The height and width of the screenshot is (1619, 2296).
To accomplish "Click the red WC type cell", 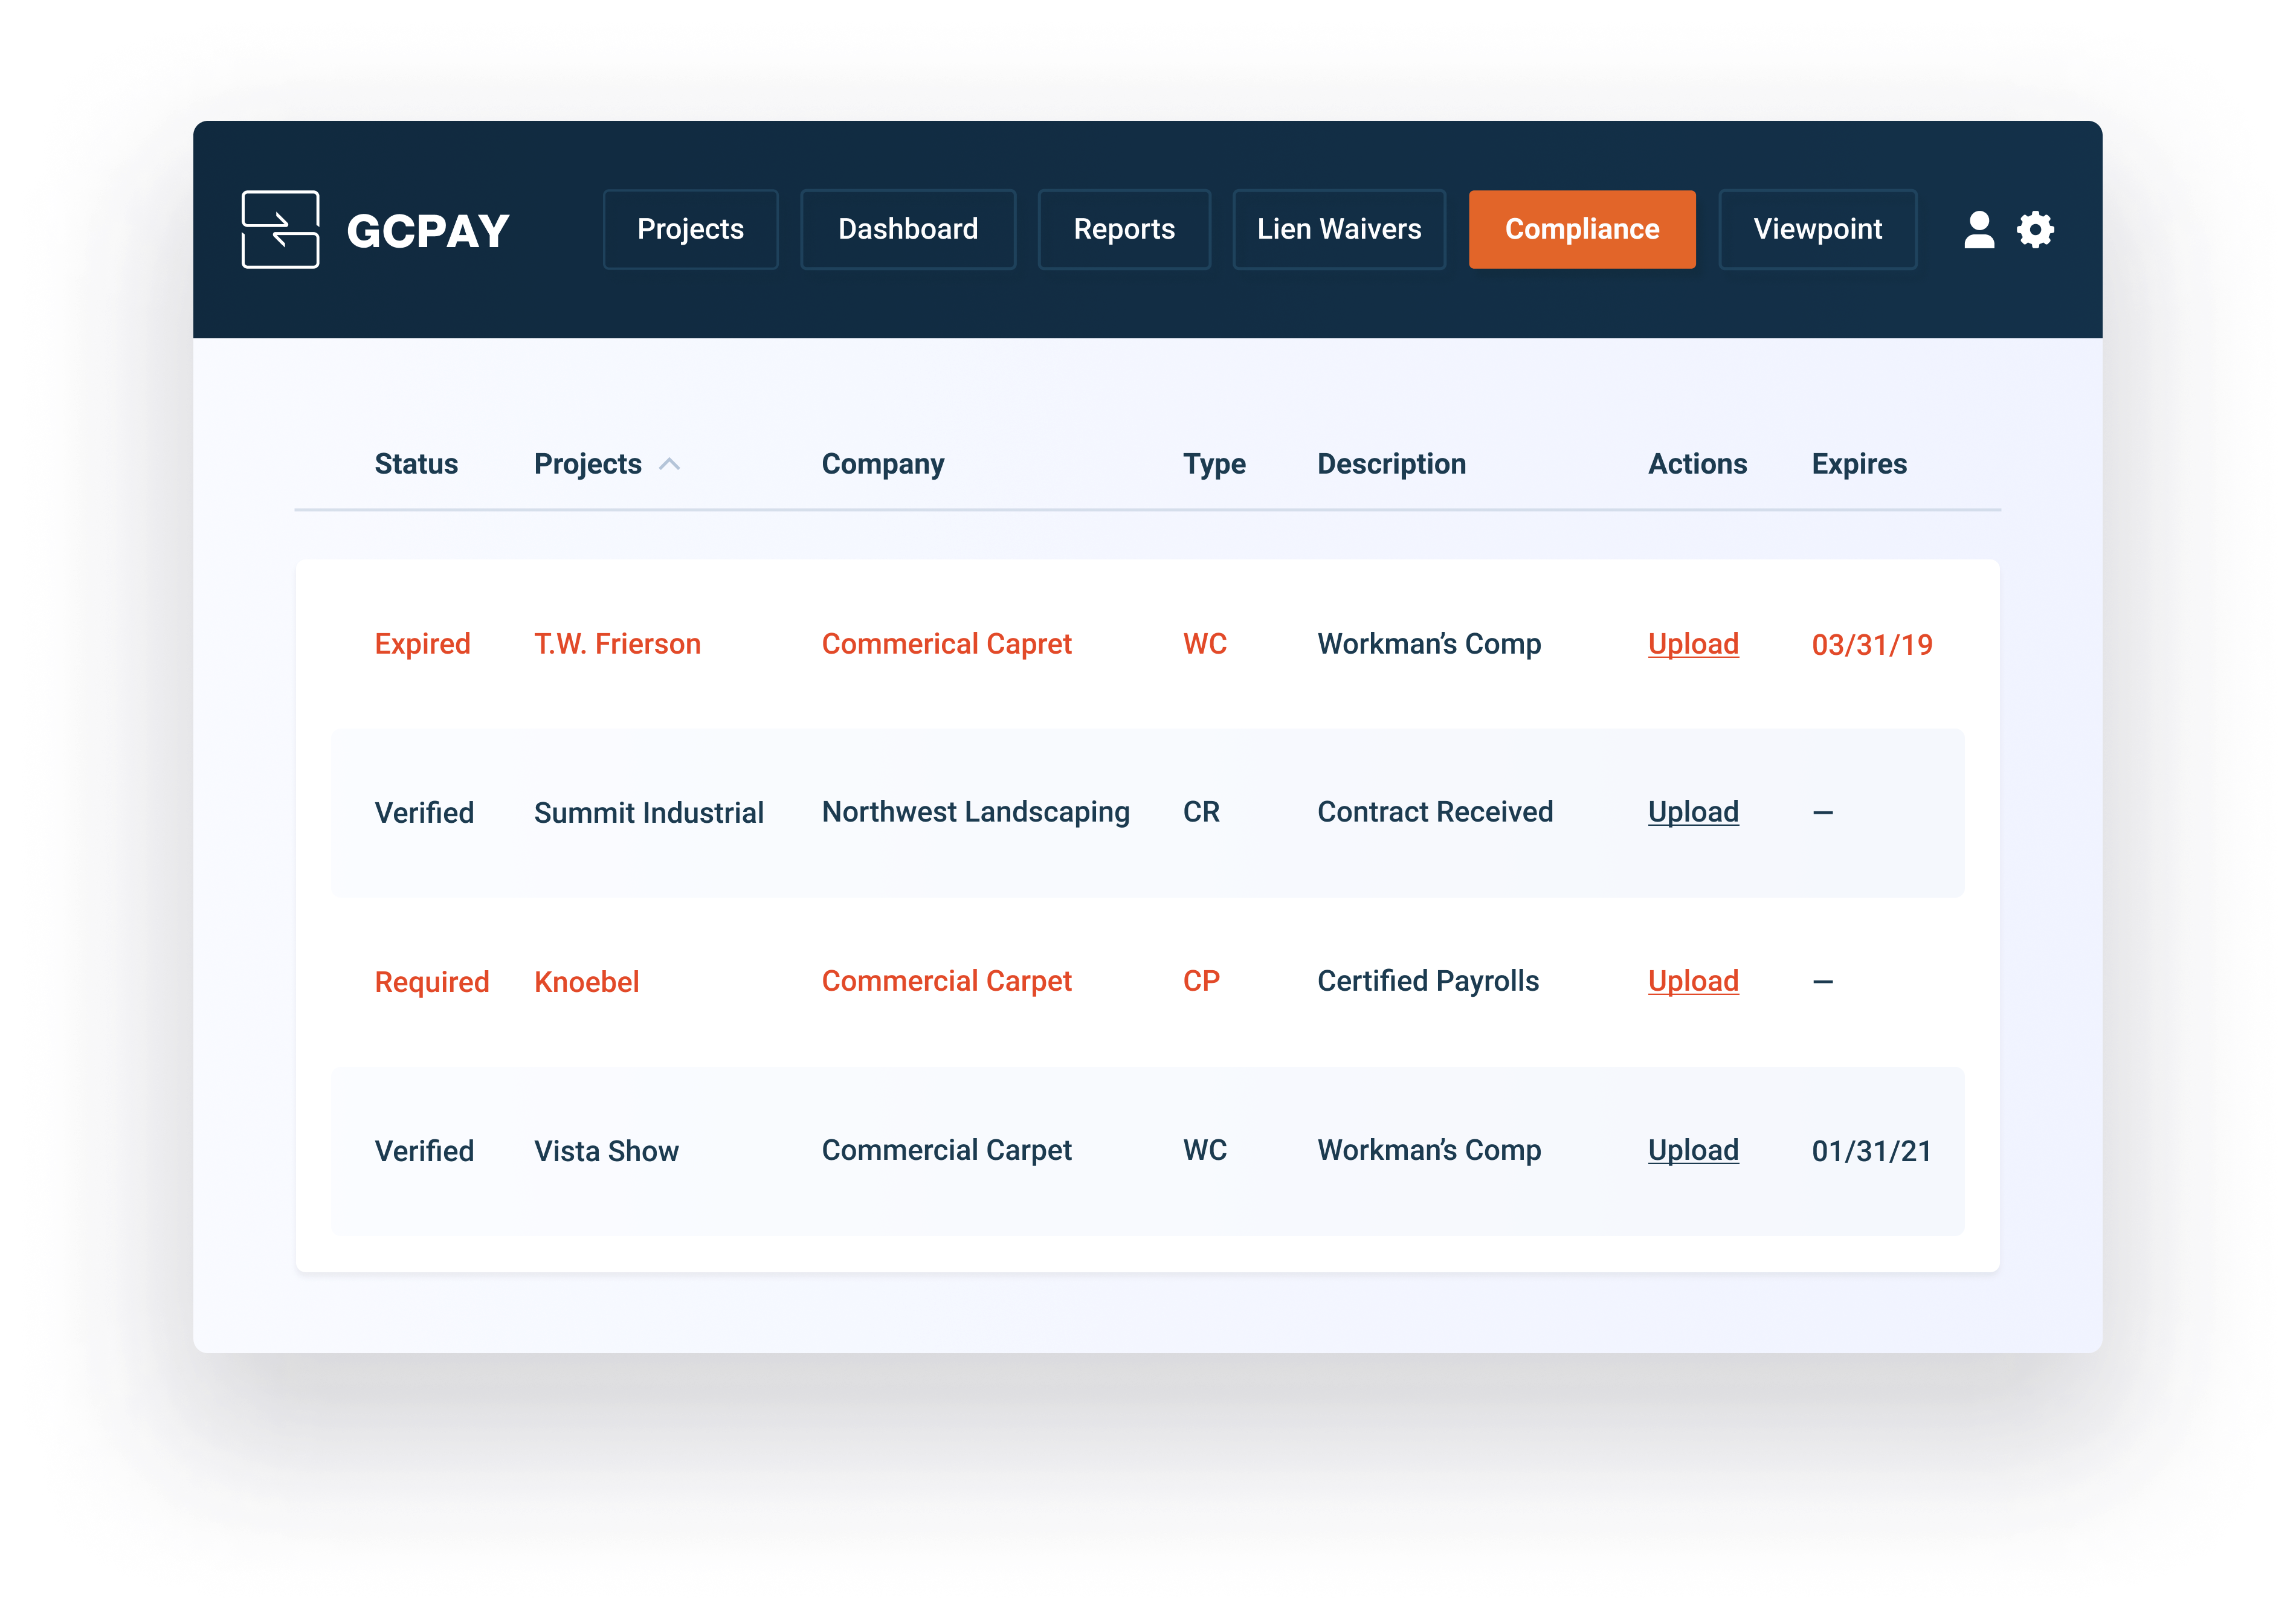I will click(1204, 644).
